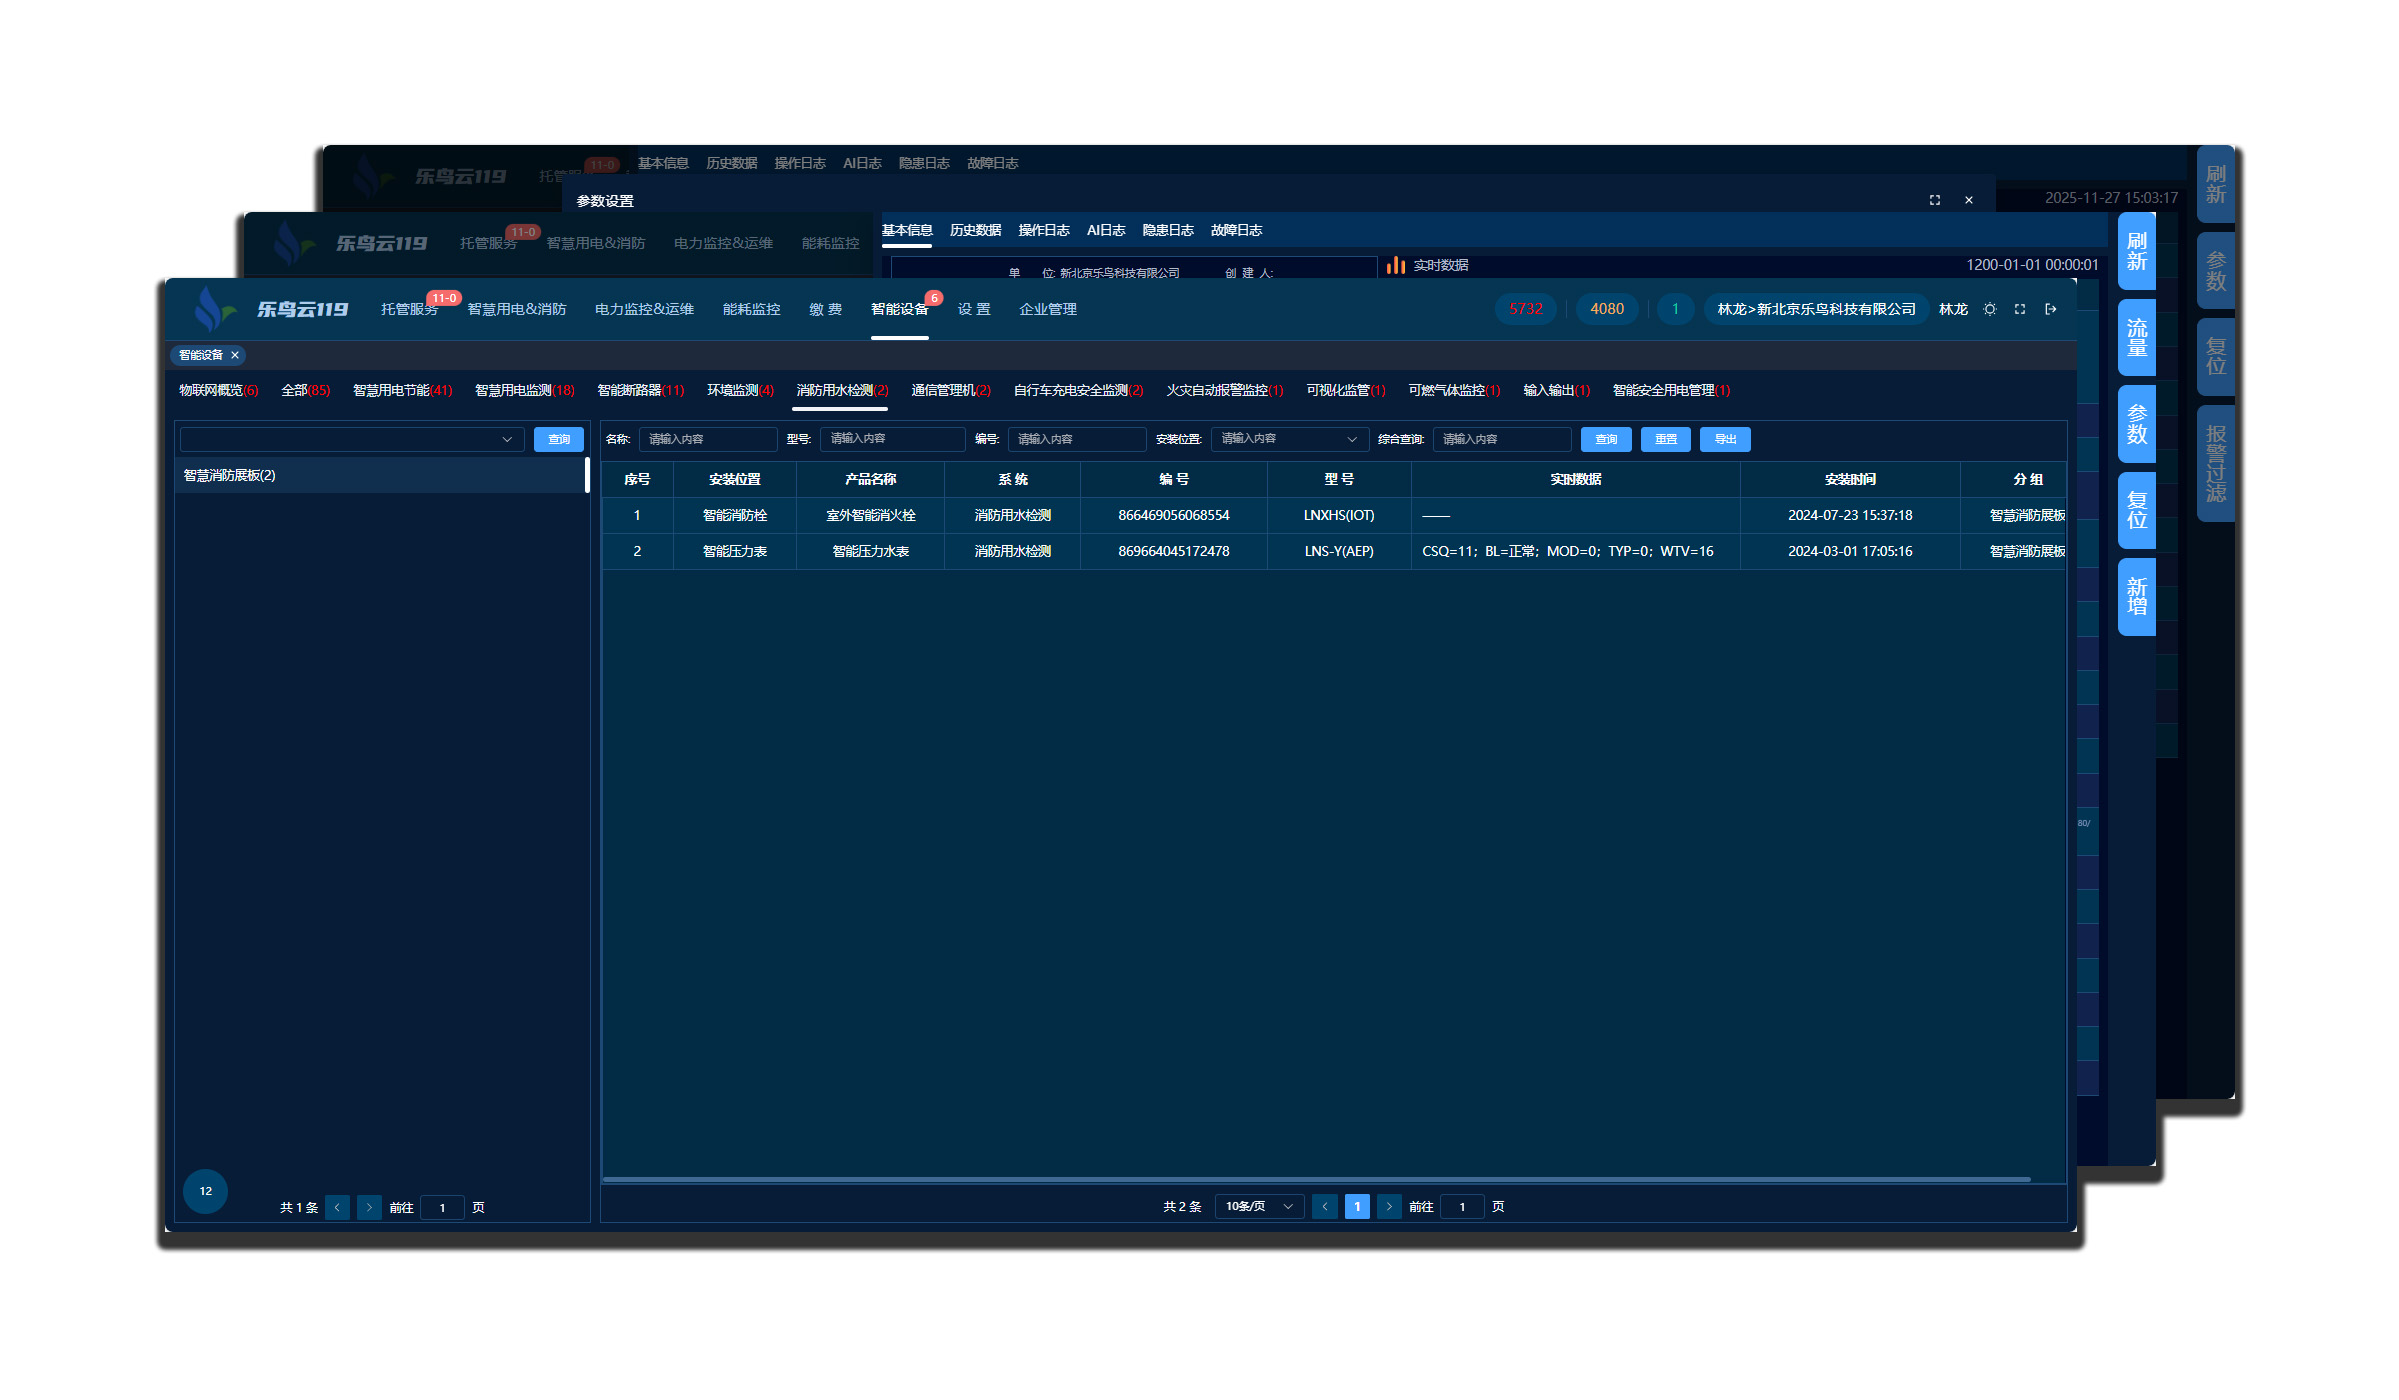
Task: Click the logout icon next to fullscreen
Action: [2051, 309]
